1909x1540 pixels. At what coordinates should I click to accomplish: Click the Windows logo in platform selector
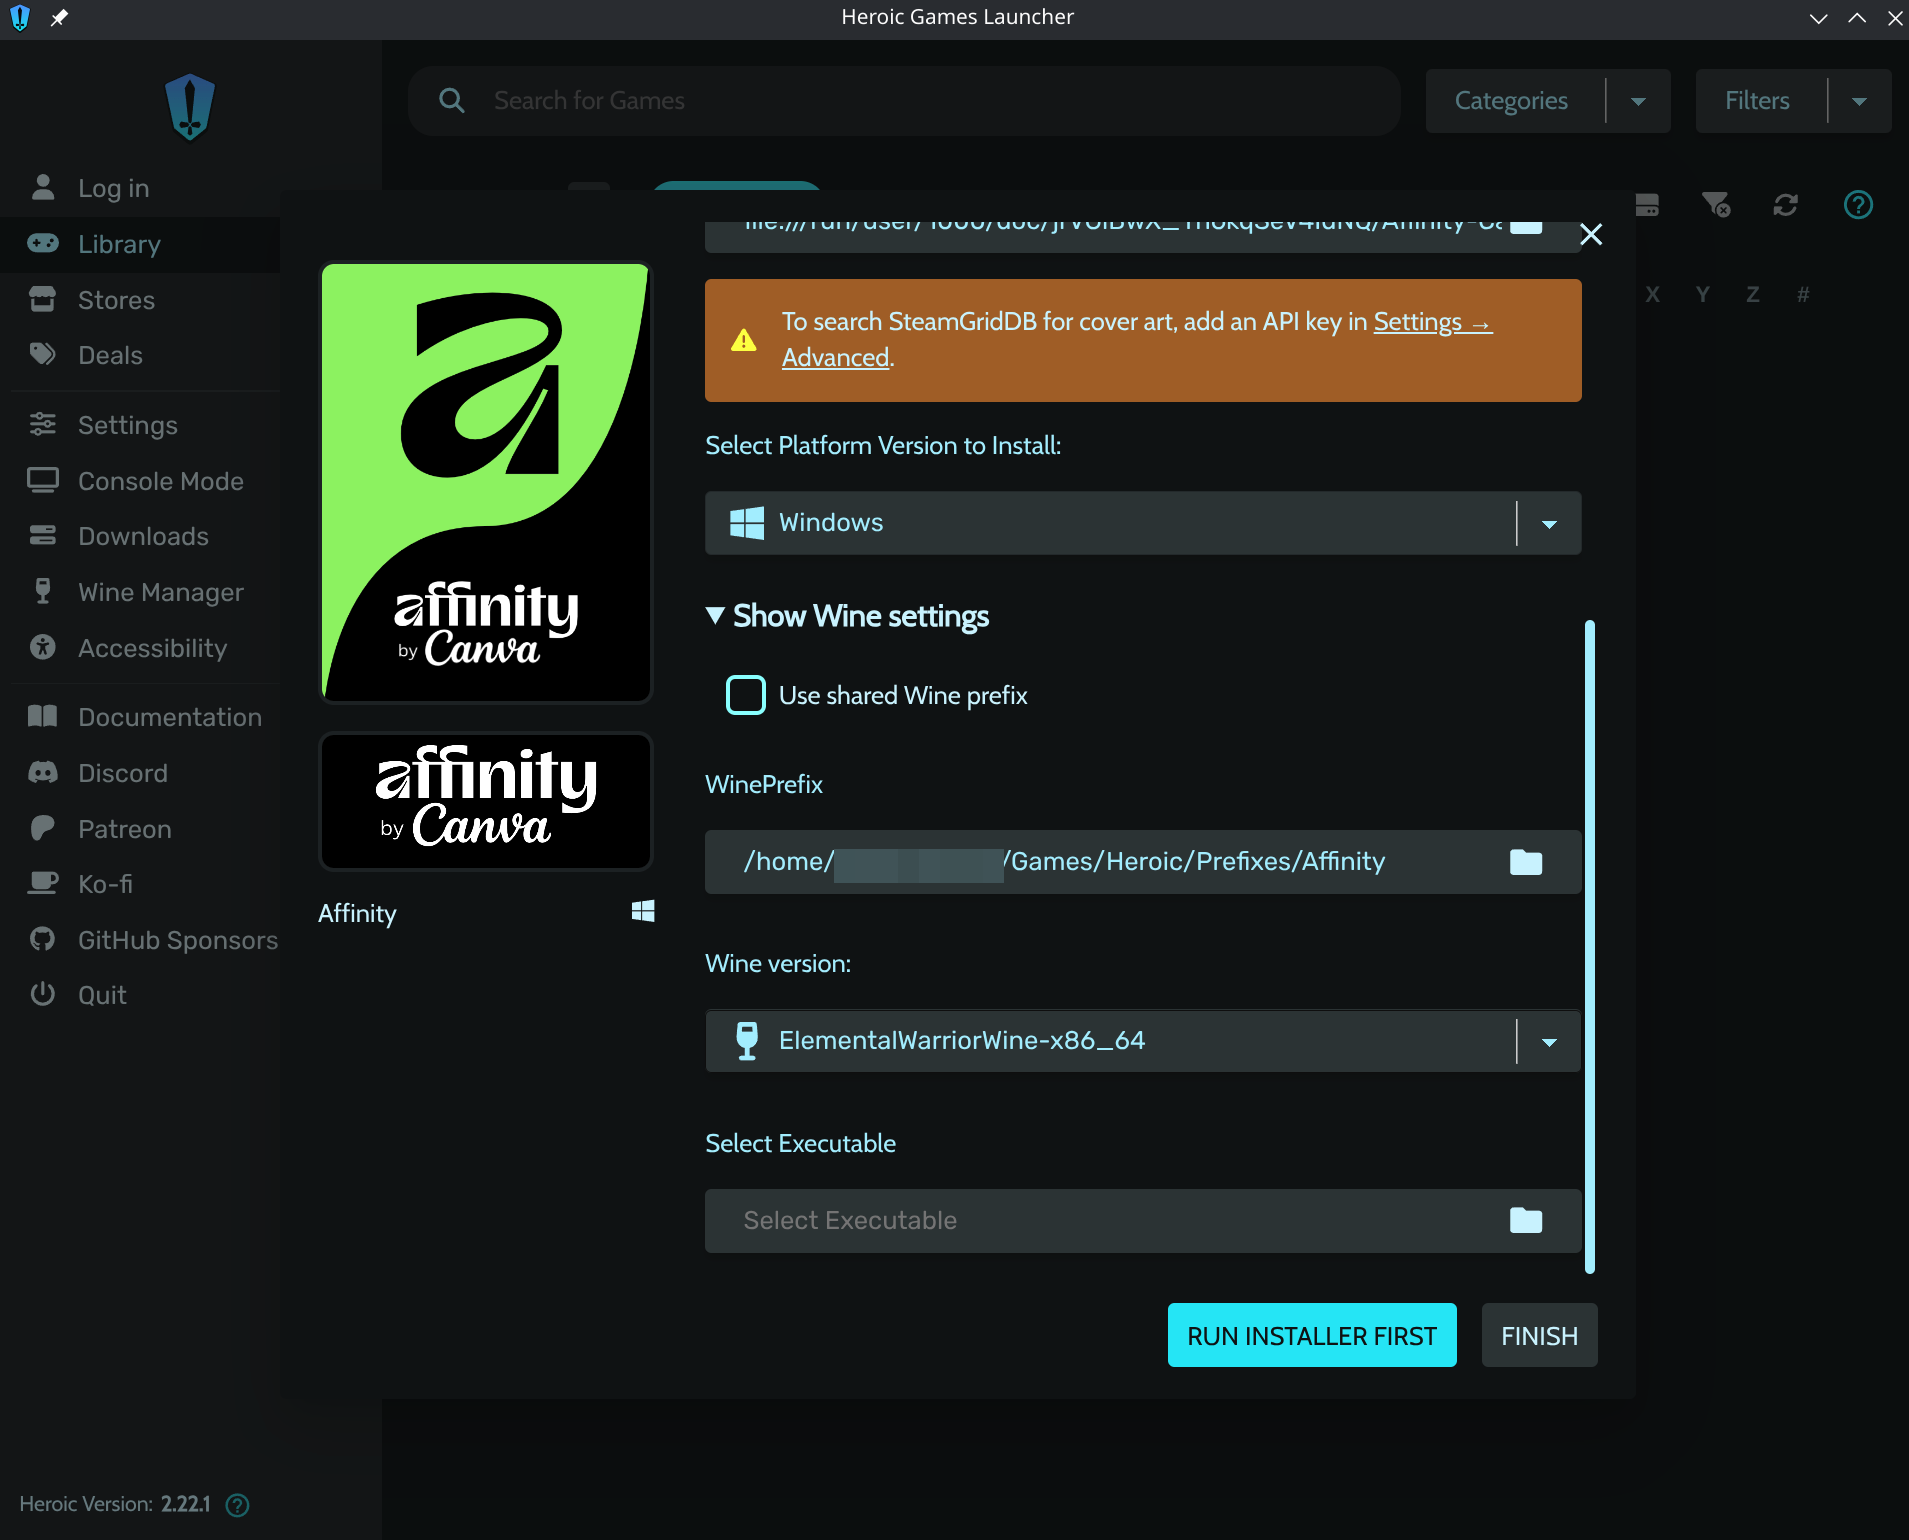pyautogui.click(x=747, y=523)
